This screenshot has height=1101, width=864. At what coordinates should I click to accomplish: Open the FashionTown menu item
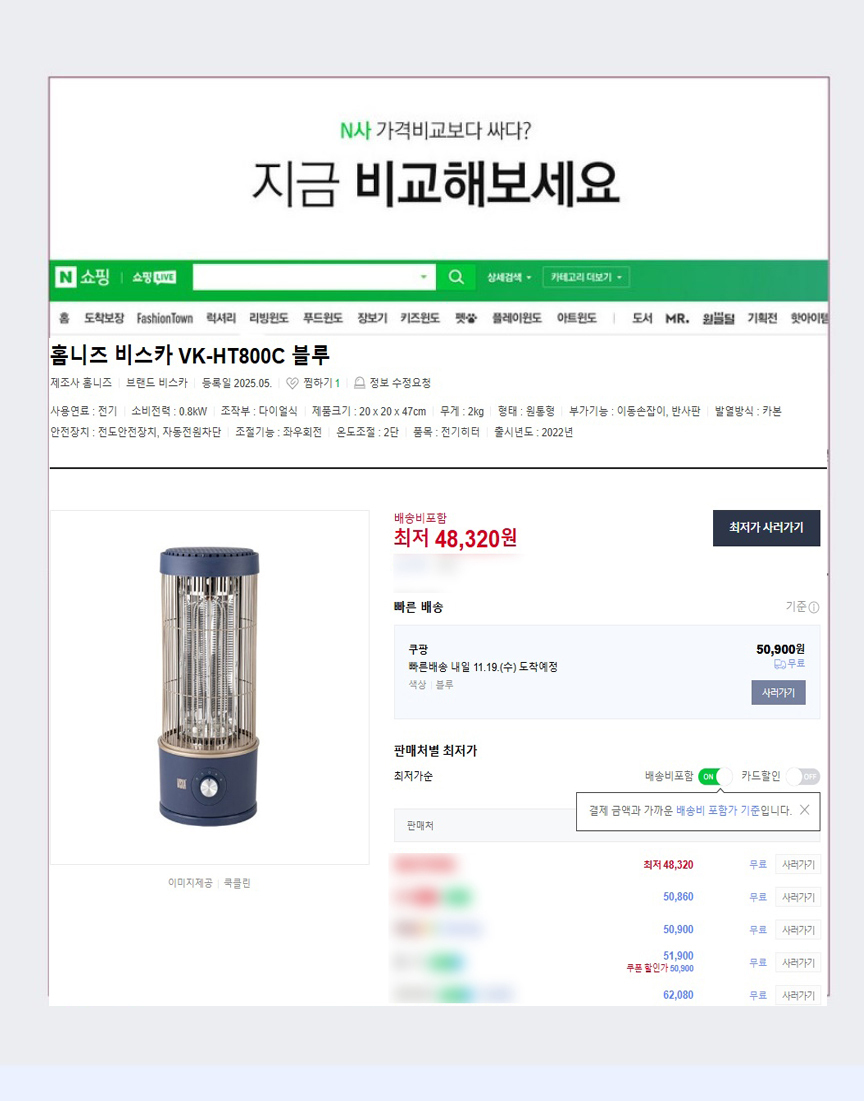coord(164,318)
